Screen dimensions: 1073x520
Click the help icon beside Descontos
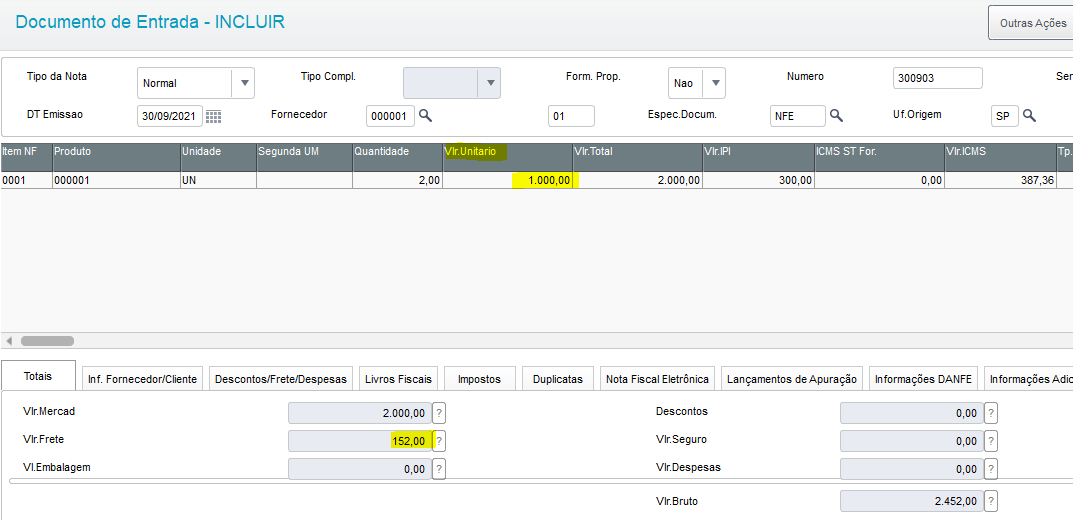(x=990, y=413)
